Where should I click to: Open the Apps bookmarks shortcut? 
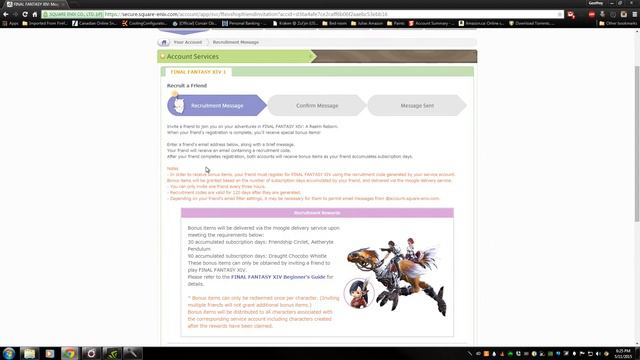tap(11, 23)
